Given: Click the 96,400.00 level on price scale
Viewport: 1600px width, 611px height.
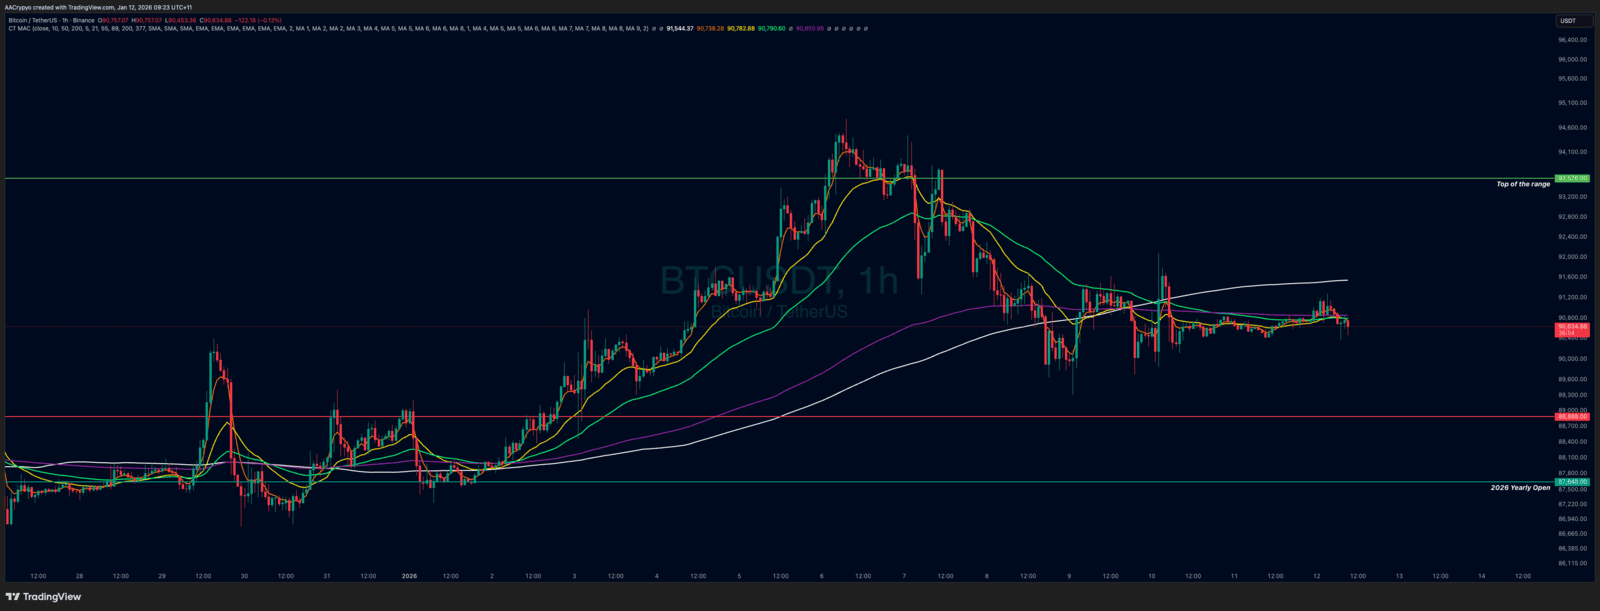Looking at the screenshot, I should click(x=1572, y=40).
